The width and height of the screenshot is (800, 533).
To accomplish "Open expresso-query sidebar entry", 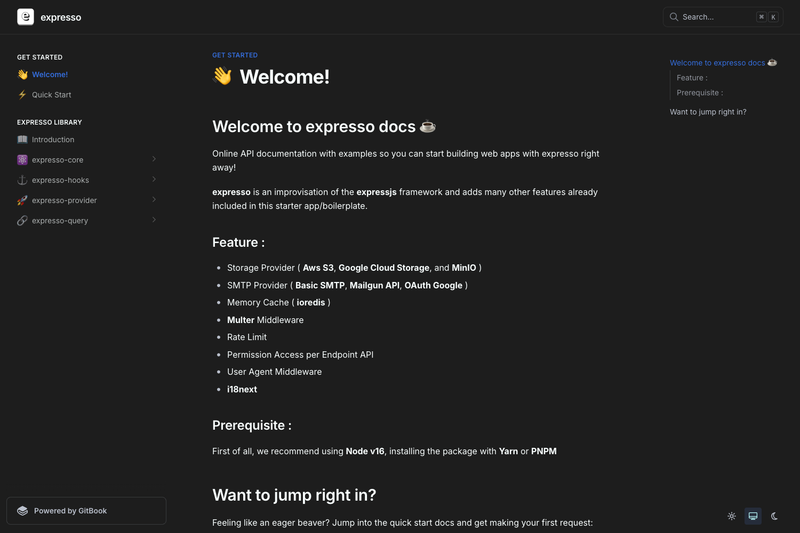I will pyautogui.click(x=60, y=221).
